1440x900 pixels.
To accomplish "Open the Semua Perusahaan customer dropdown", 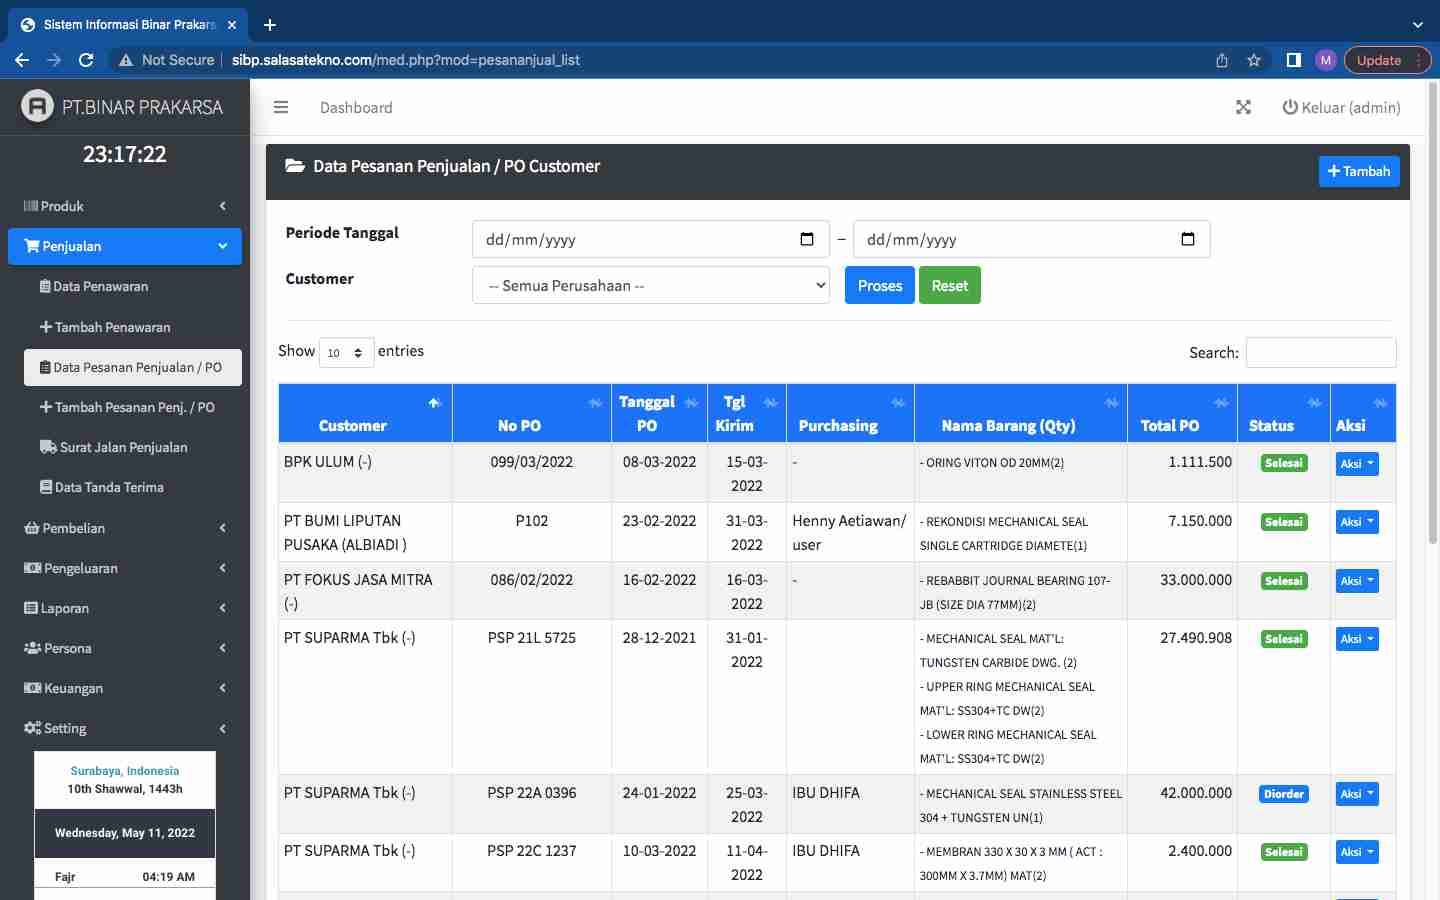I will (x=651, y=286).
